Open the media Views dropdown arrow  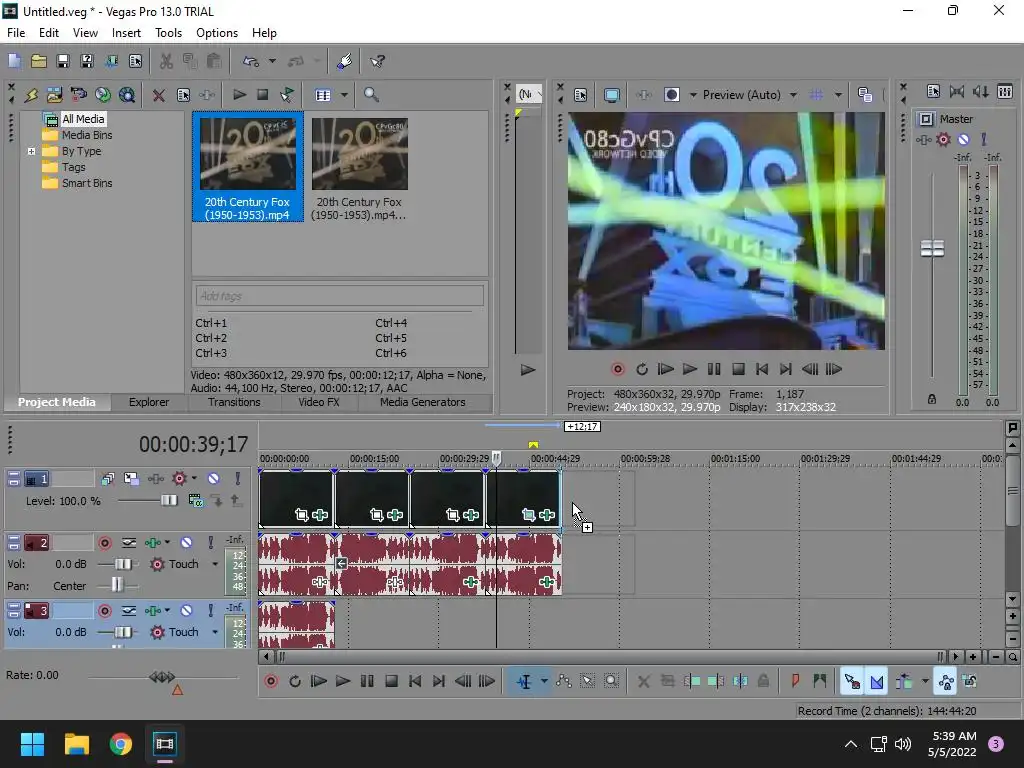point(344,95)
